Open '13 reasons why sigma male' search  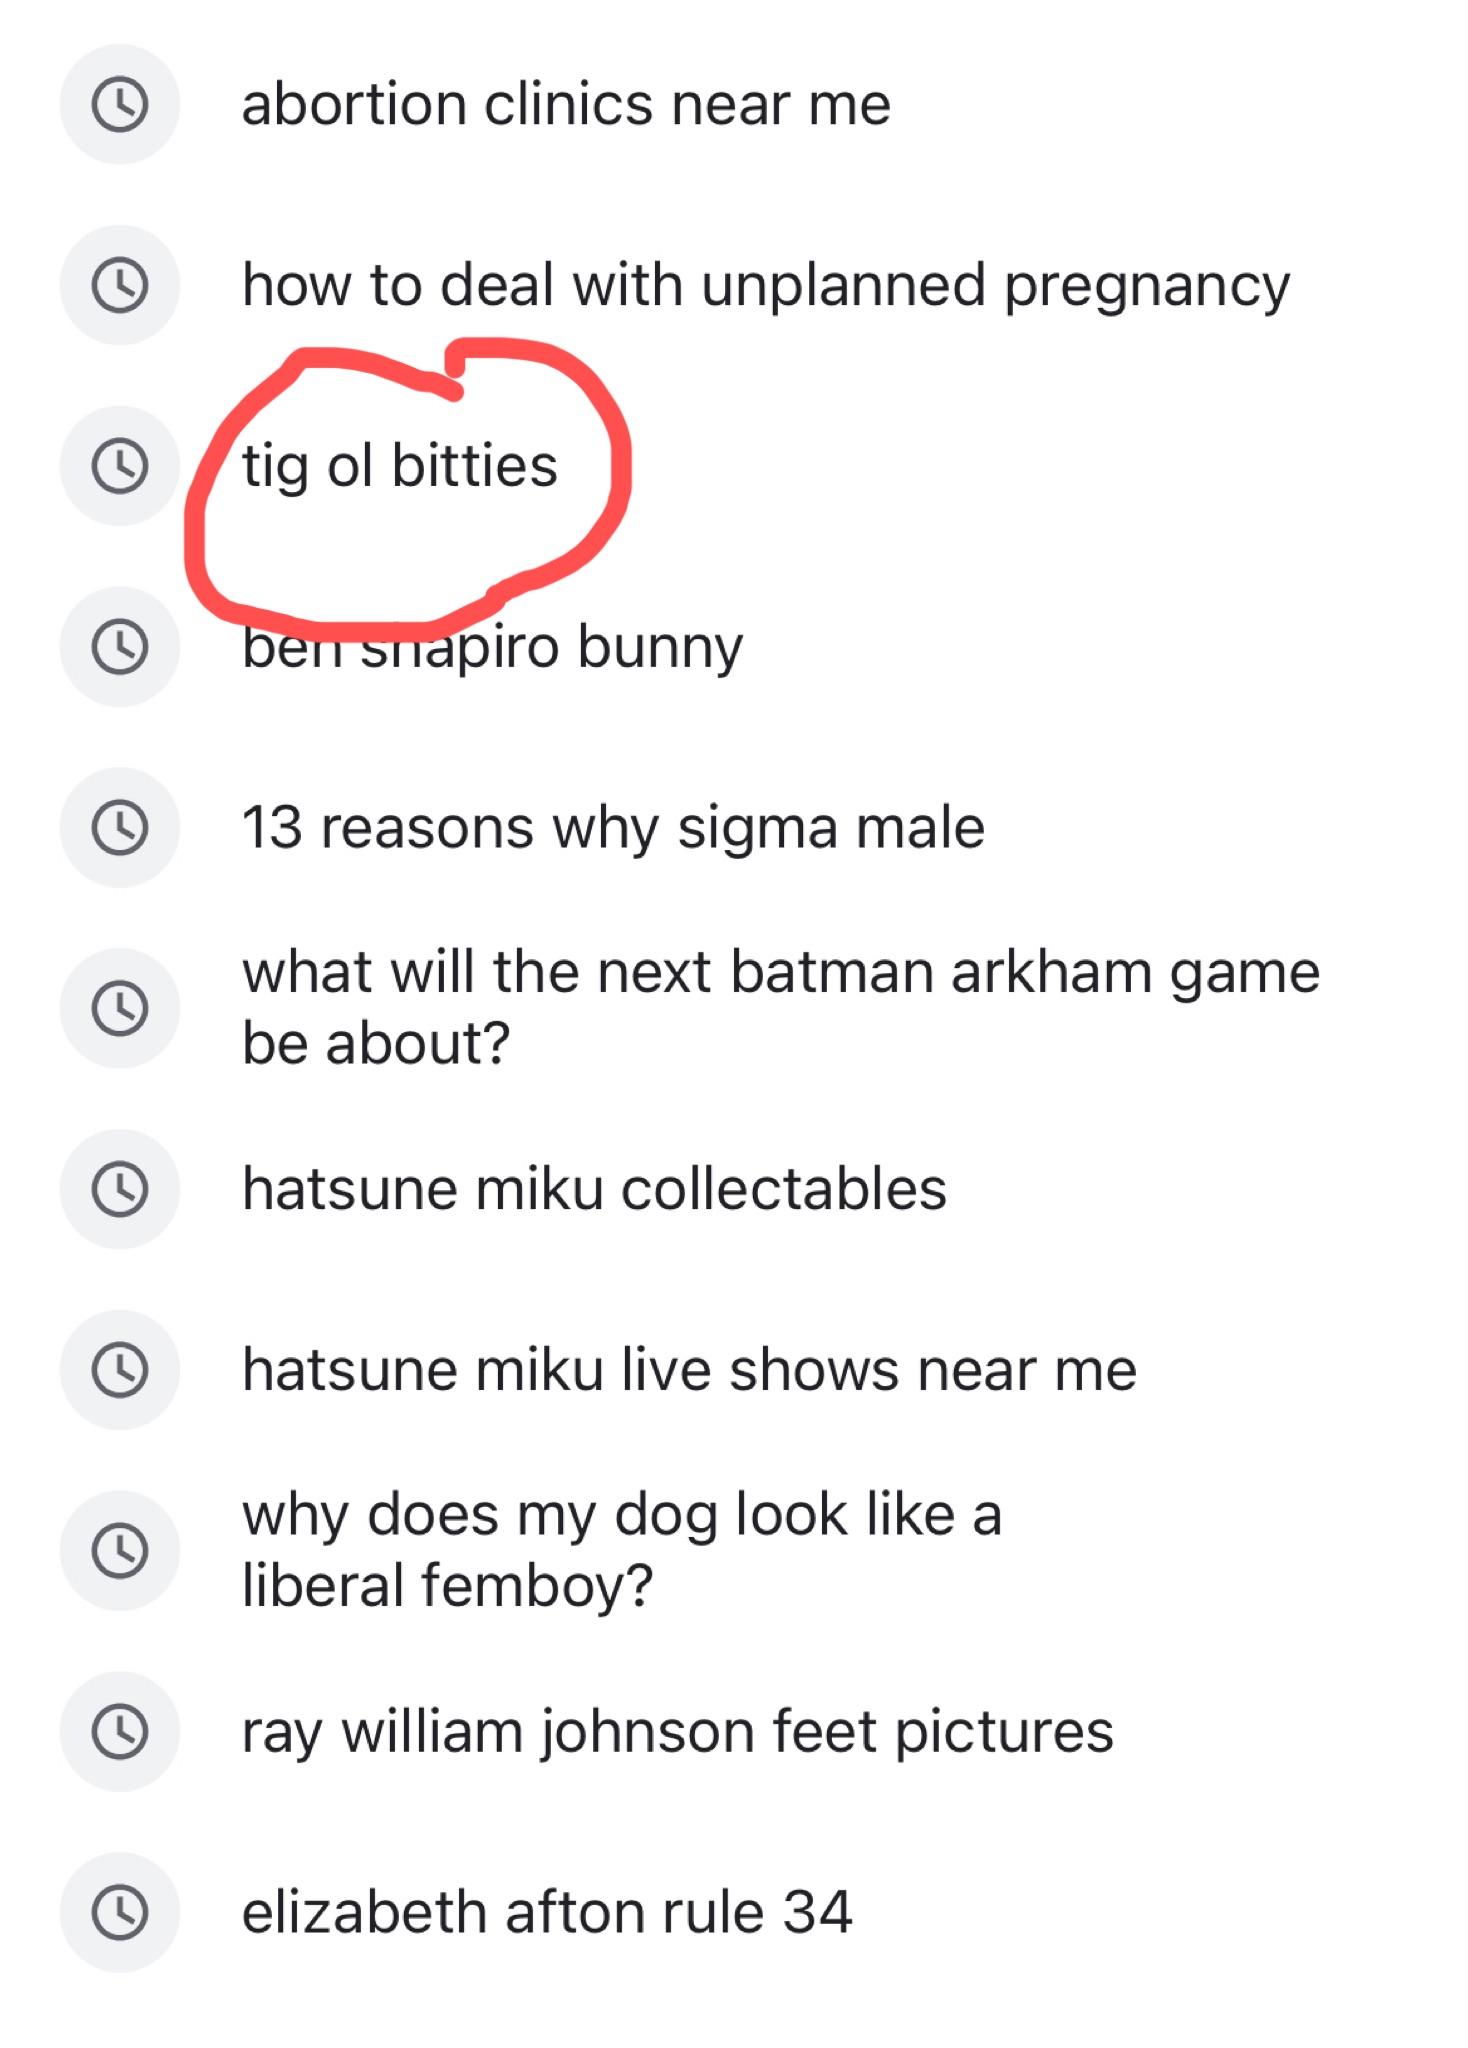tap(613, 828)
